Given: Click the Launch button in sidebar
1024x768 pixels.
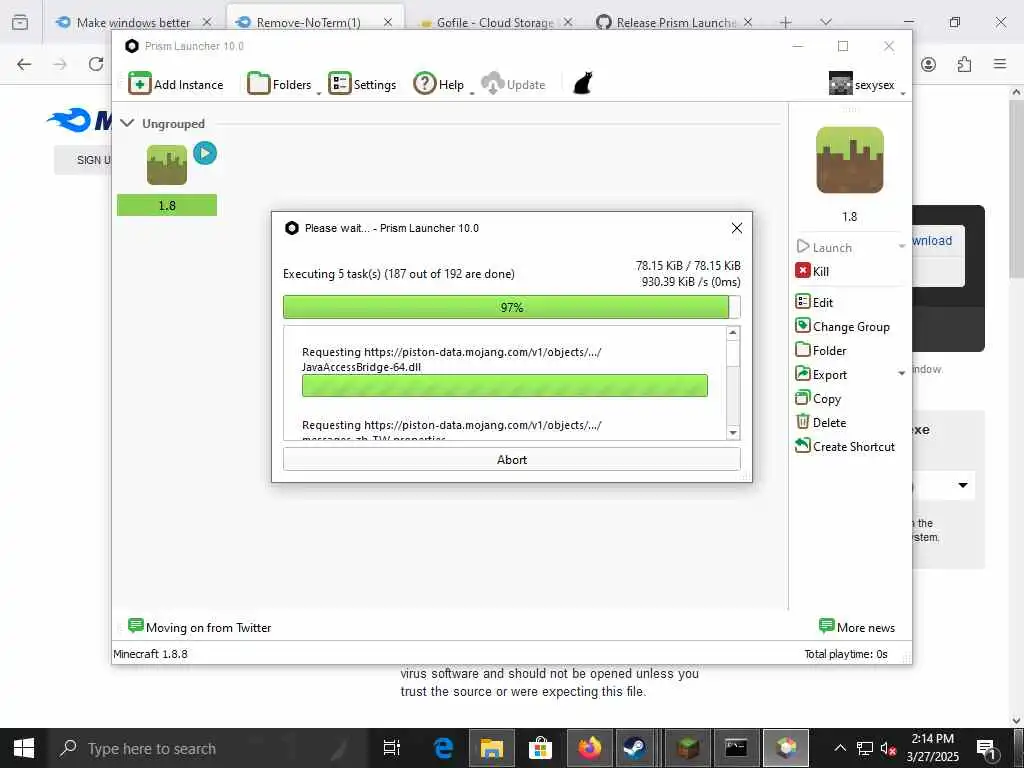Looking at the screenshot, I should tap(825, 248).
